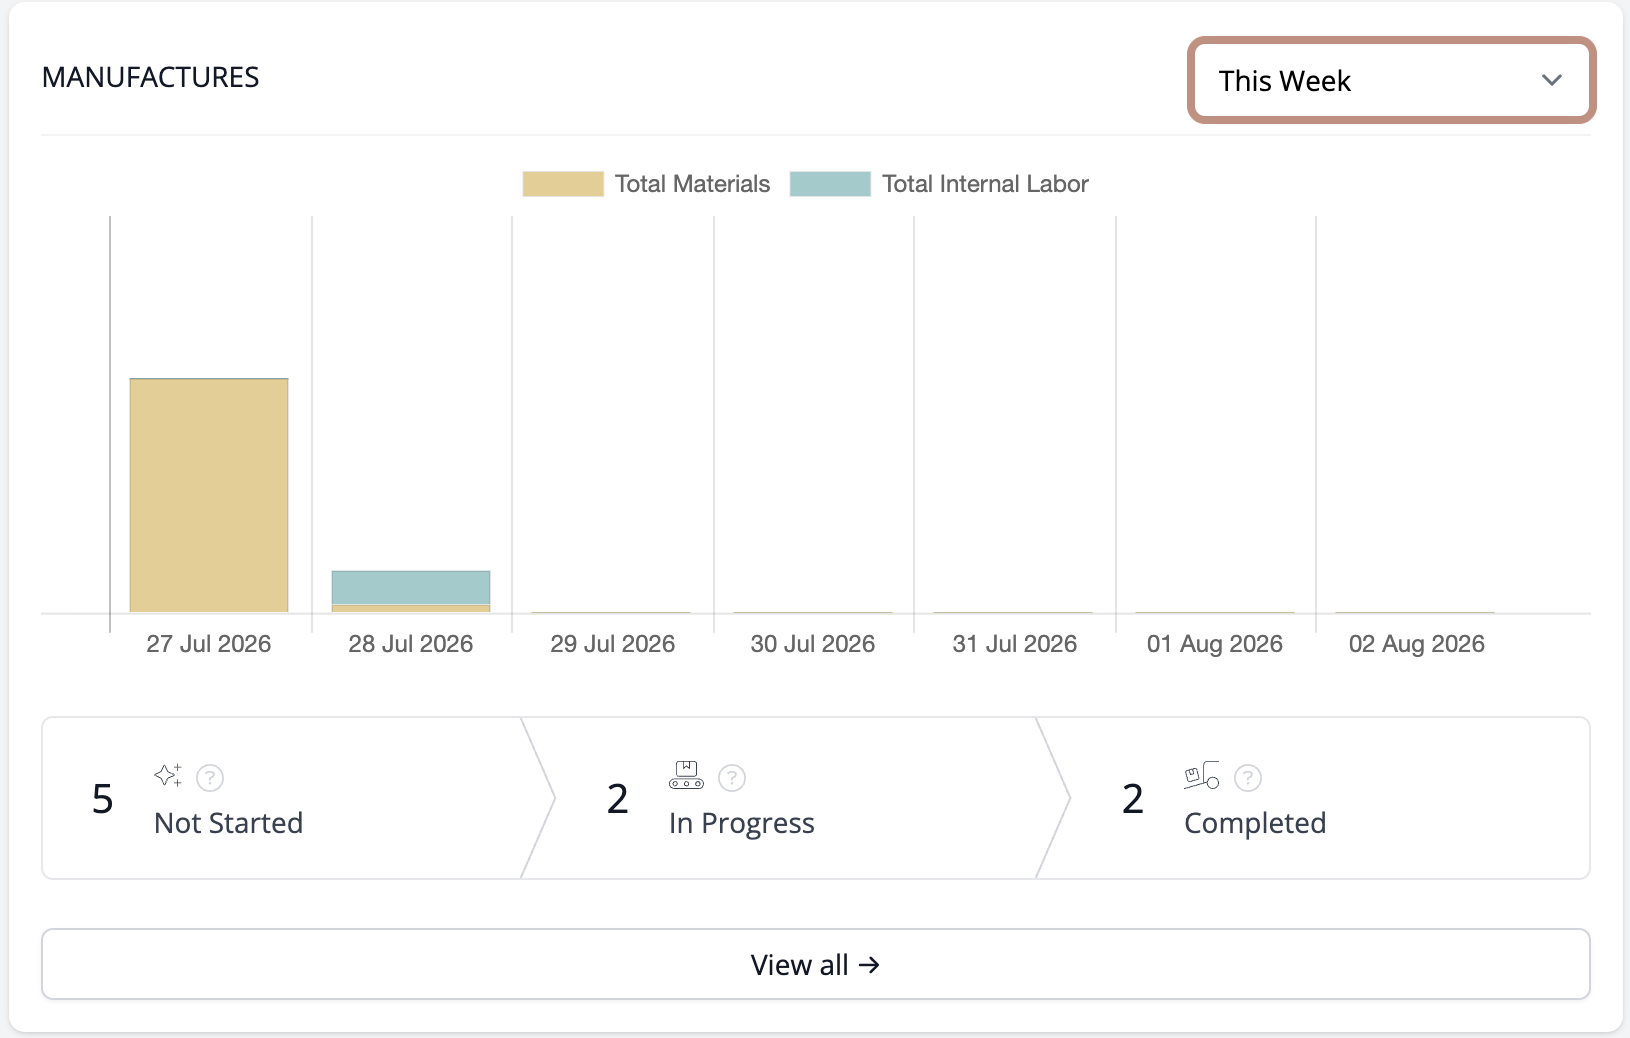Select the Not Started status stage
The width and height of the screenshot is (1630, 1038).
coord(290,798)
